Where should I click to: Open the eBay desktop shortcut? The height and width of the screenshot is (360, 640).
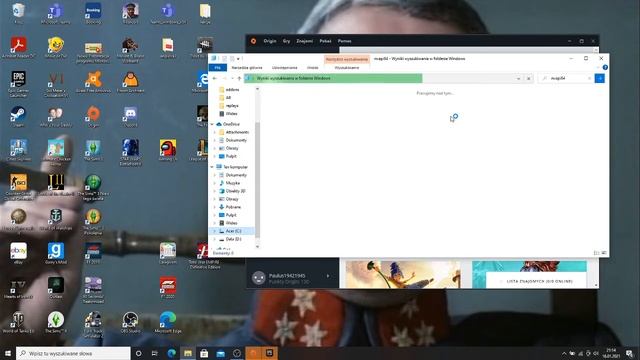click(18, 253)
